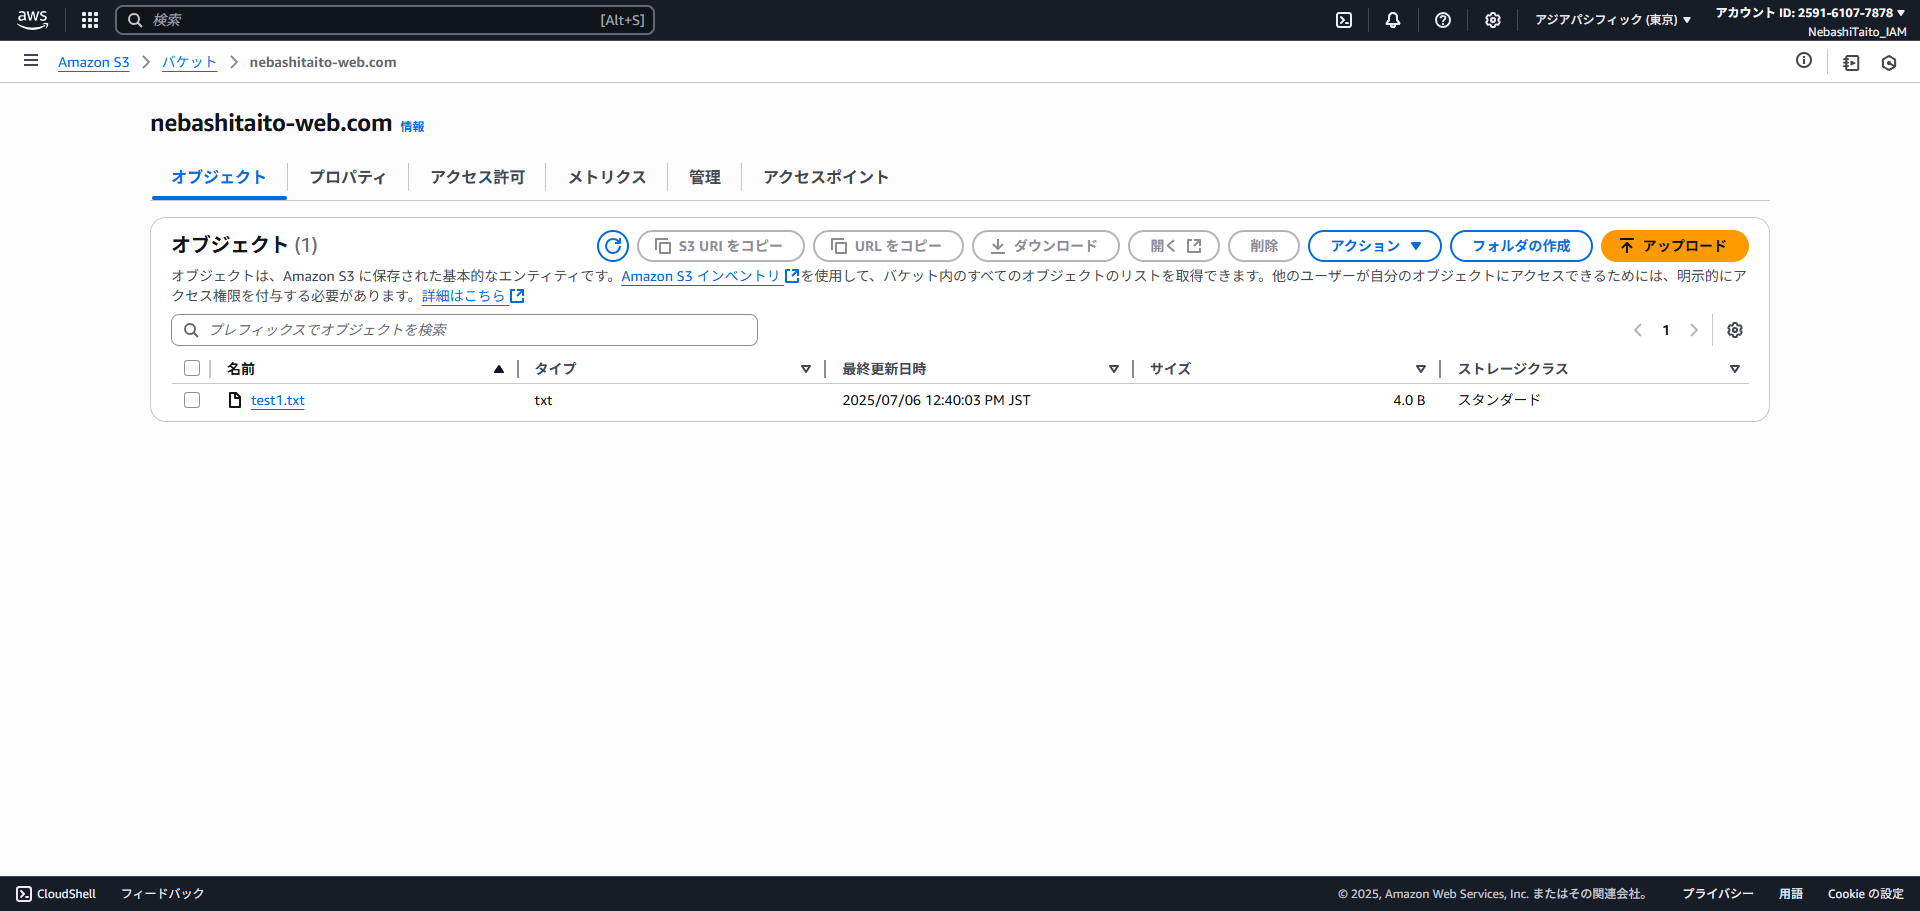The height and width of the screenshot is (911, 1920).
Task: Select the test1.txt checkbox
Action: coord(192,400)
